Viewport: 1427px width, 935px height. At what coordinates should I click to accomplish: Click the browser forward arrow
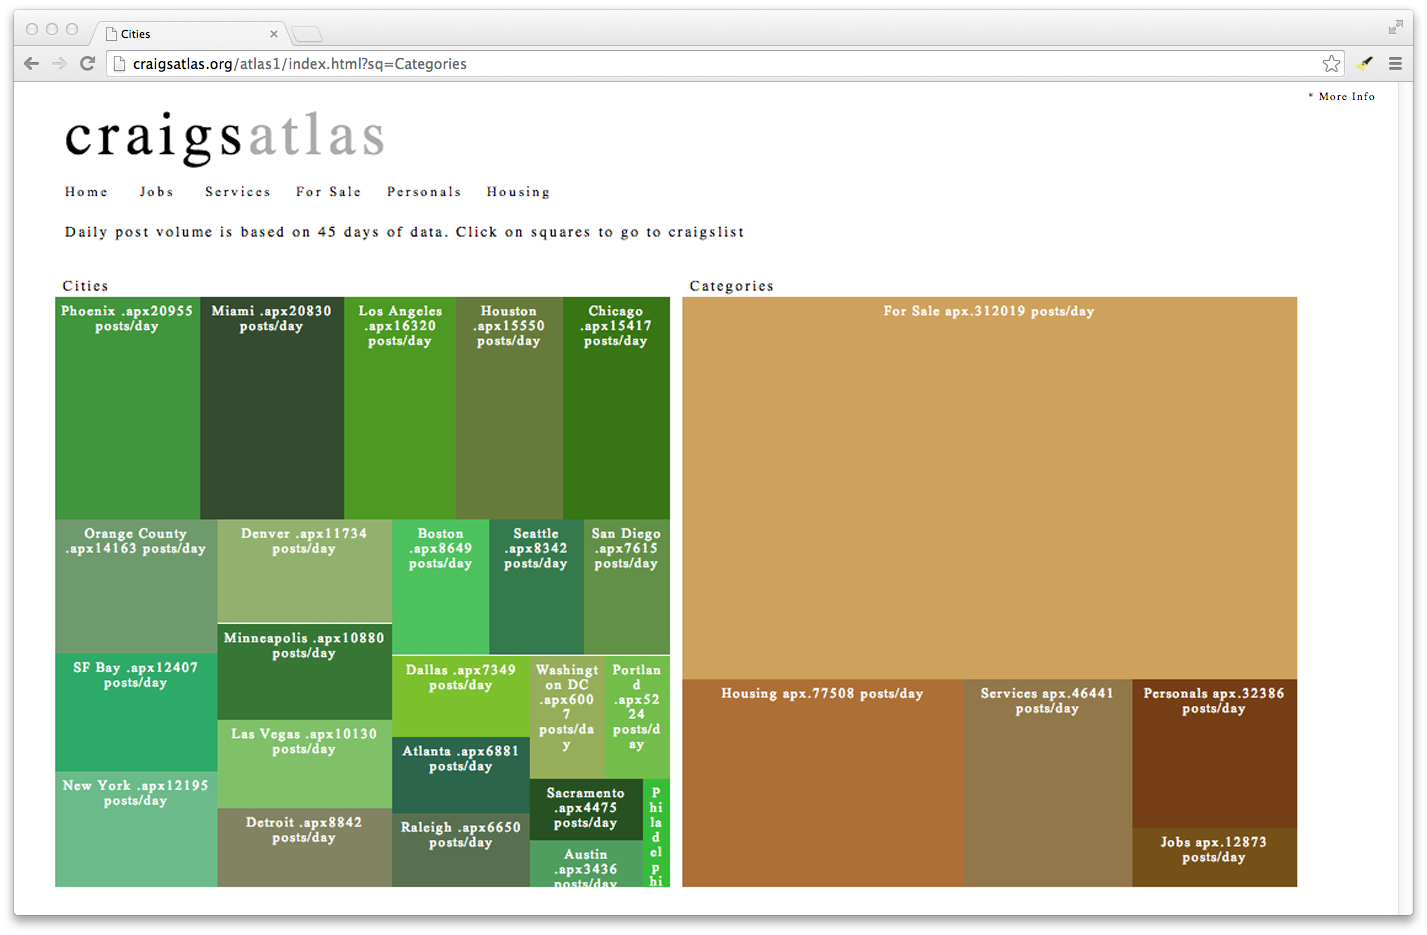(59, 63)
